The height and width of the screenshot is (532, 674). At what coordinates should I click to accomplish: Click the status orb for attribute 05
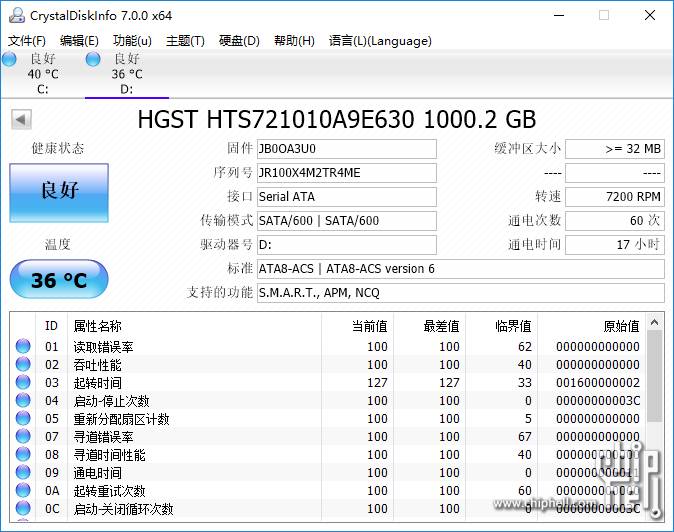coord(23,418)
